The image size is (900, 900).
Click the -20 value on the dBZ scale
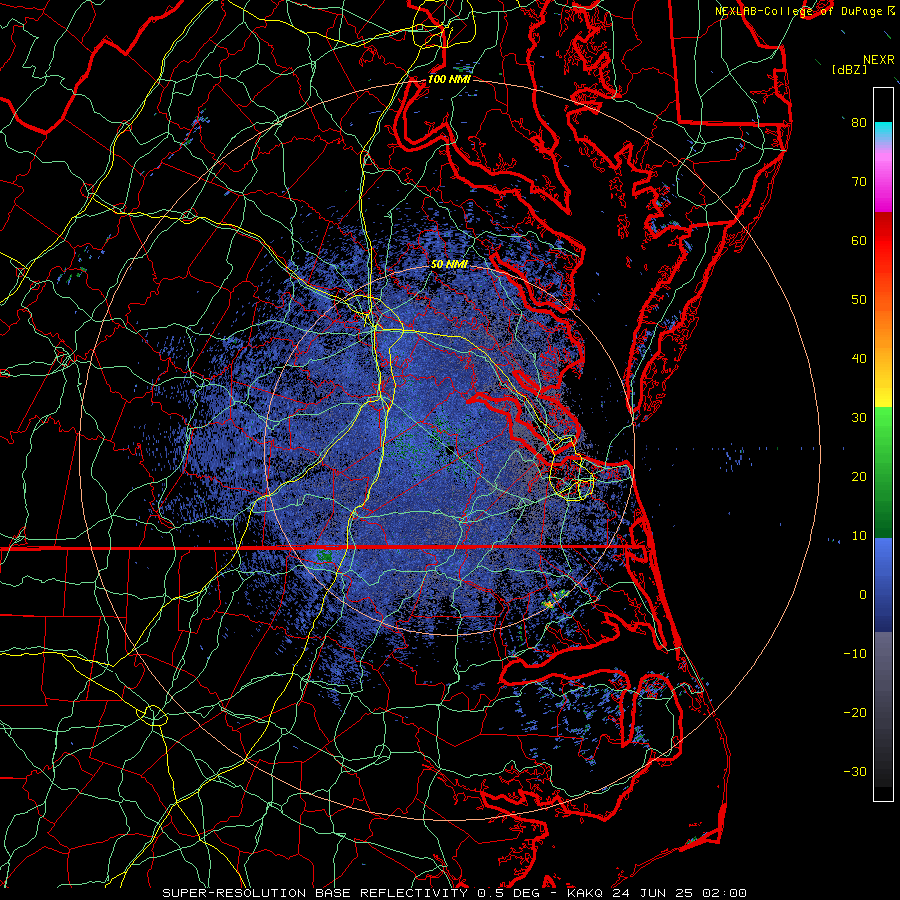coord(855,712)
